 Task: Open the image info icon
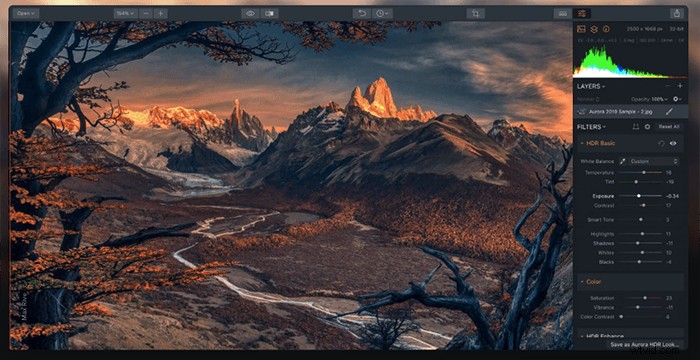[x=606, y=29]
